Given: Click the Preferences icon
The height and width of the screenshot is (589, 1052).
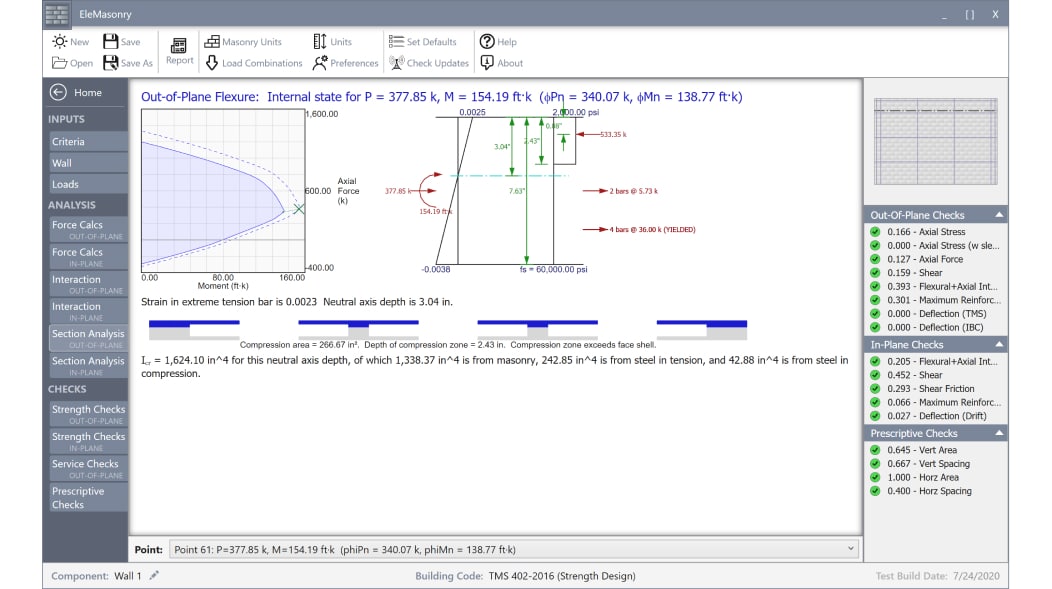Looking at the screenshot, I should click(320, 63).
